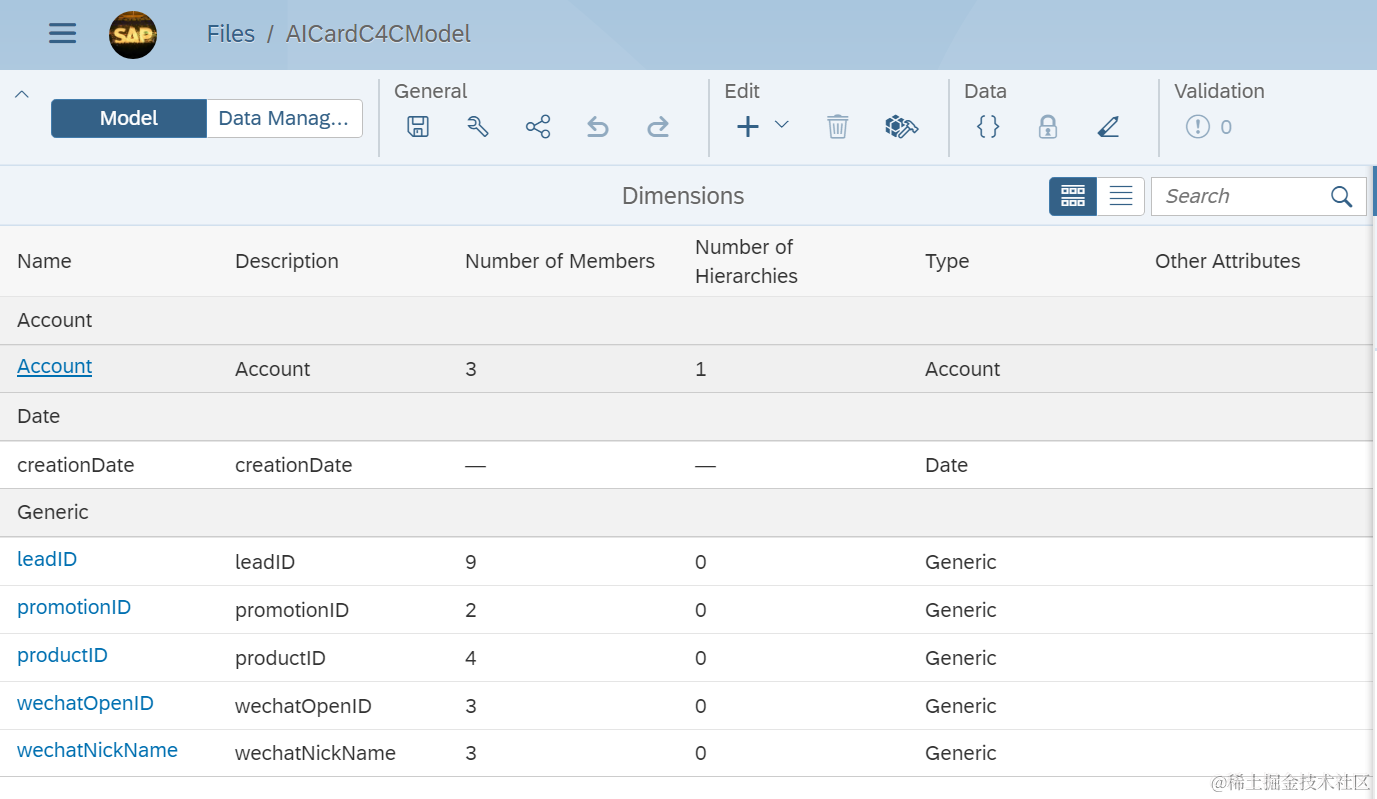Open the main hamburger menu

tap(62, 34)
